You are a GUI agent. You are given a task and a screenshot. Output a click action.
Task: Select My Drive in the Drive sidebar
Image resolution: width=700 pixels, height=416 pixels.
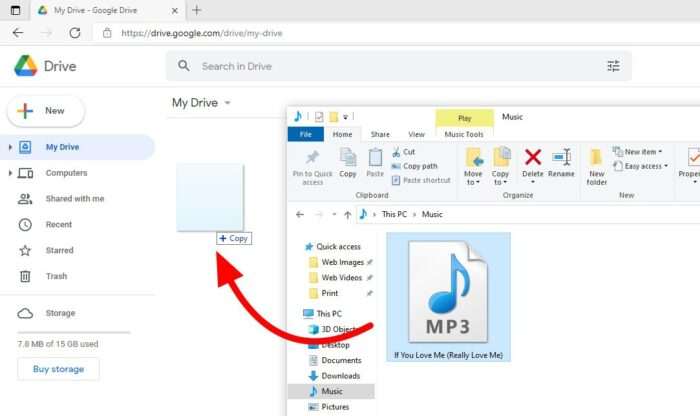[78, 147]
